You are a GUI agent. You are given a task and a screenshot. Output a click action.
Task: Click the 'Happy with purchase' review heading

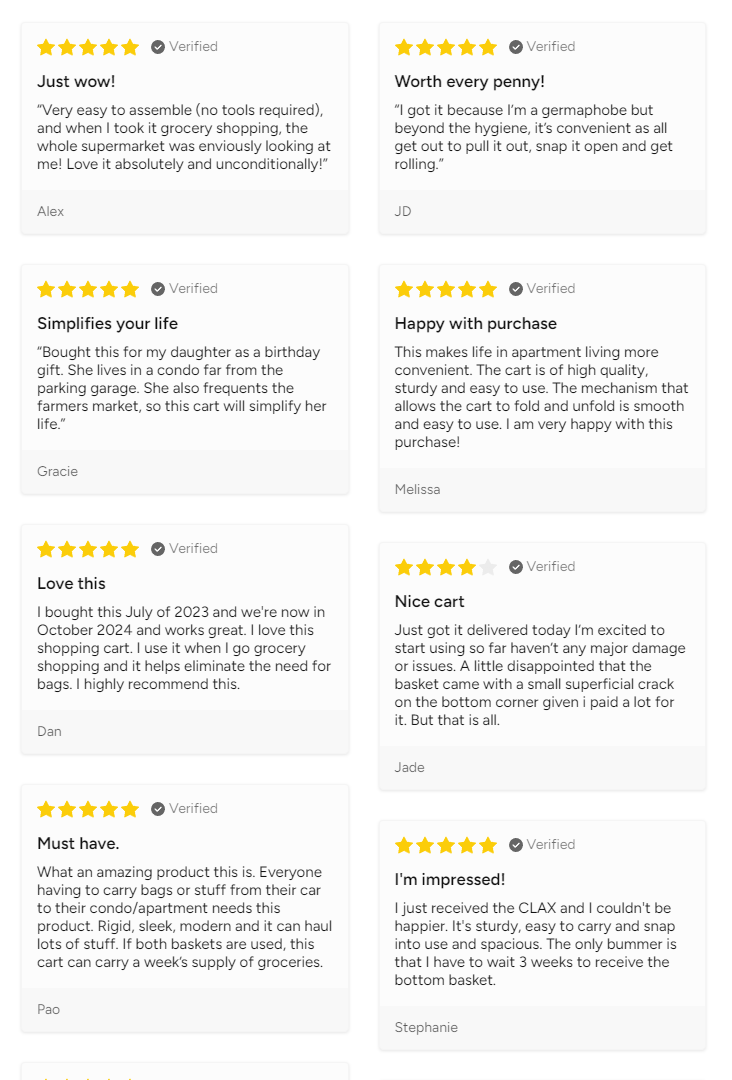coord(475,324)
